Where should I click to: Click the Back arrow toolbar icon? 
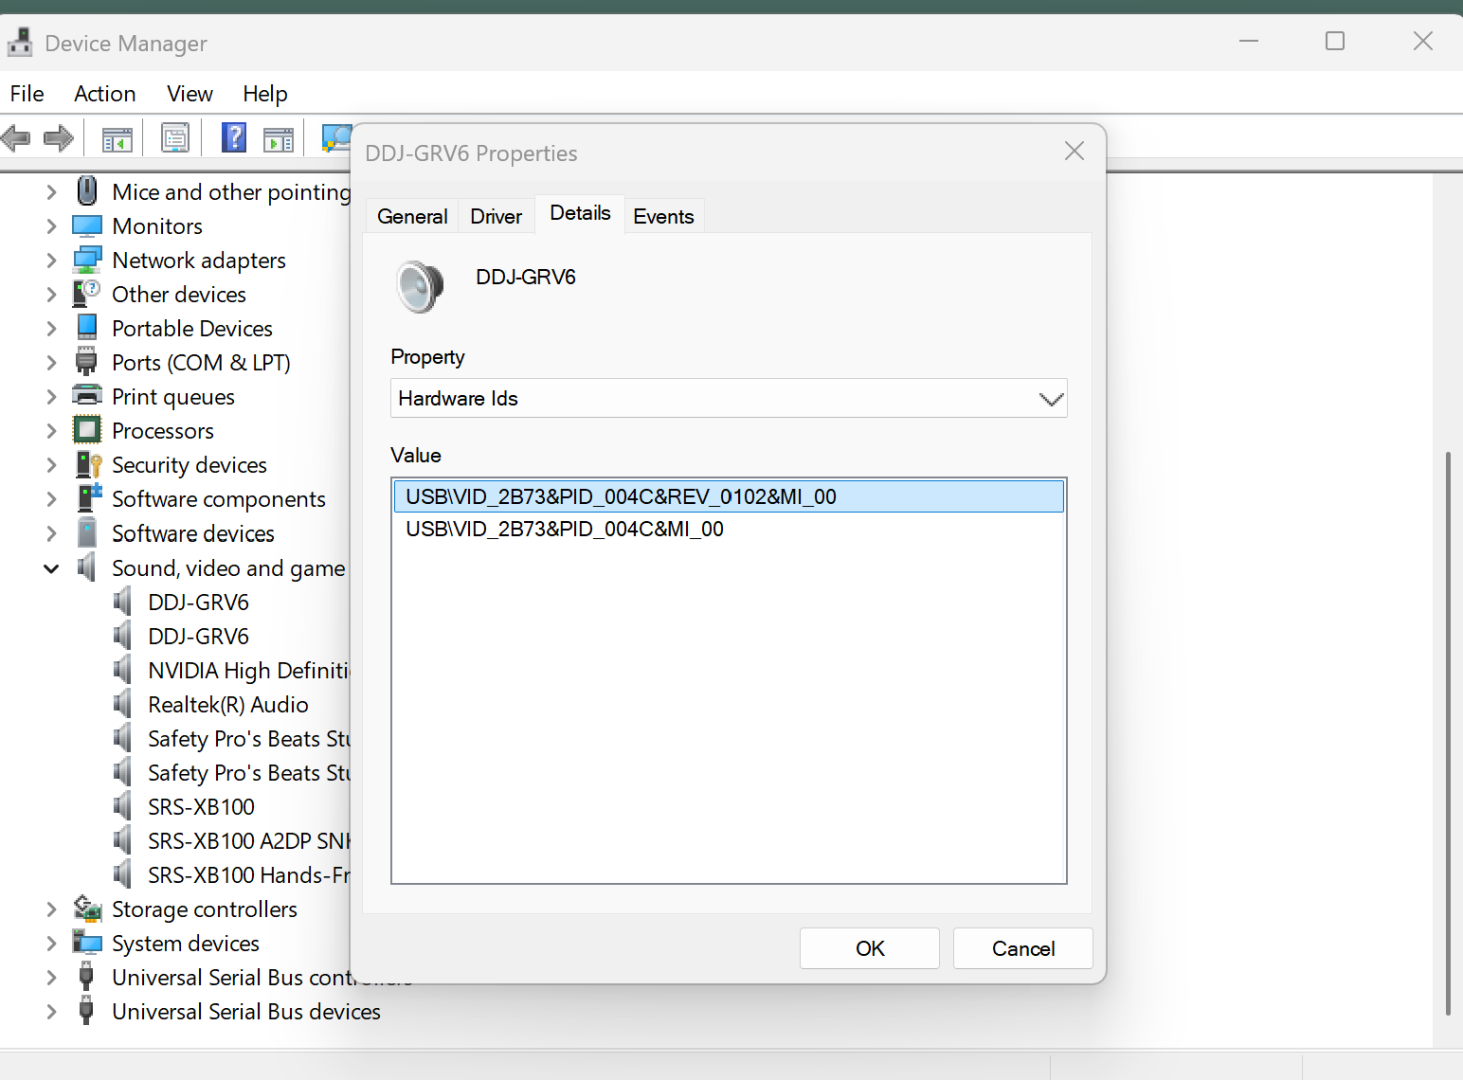17,138
